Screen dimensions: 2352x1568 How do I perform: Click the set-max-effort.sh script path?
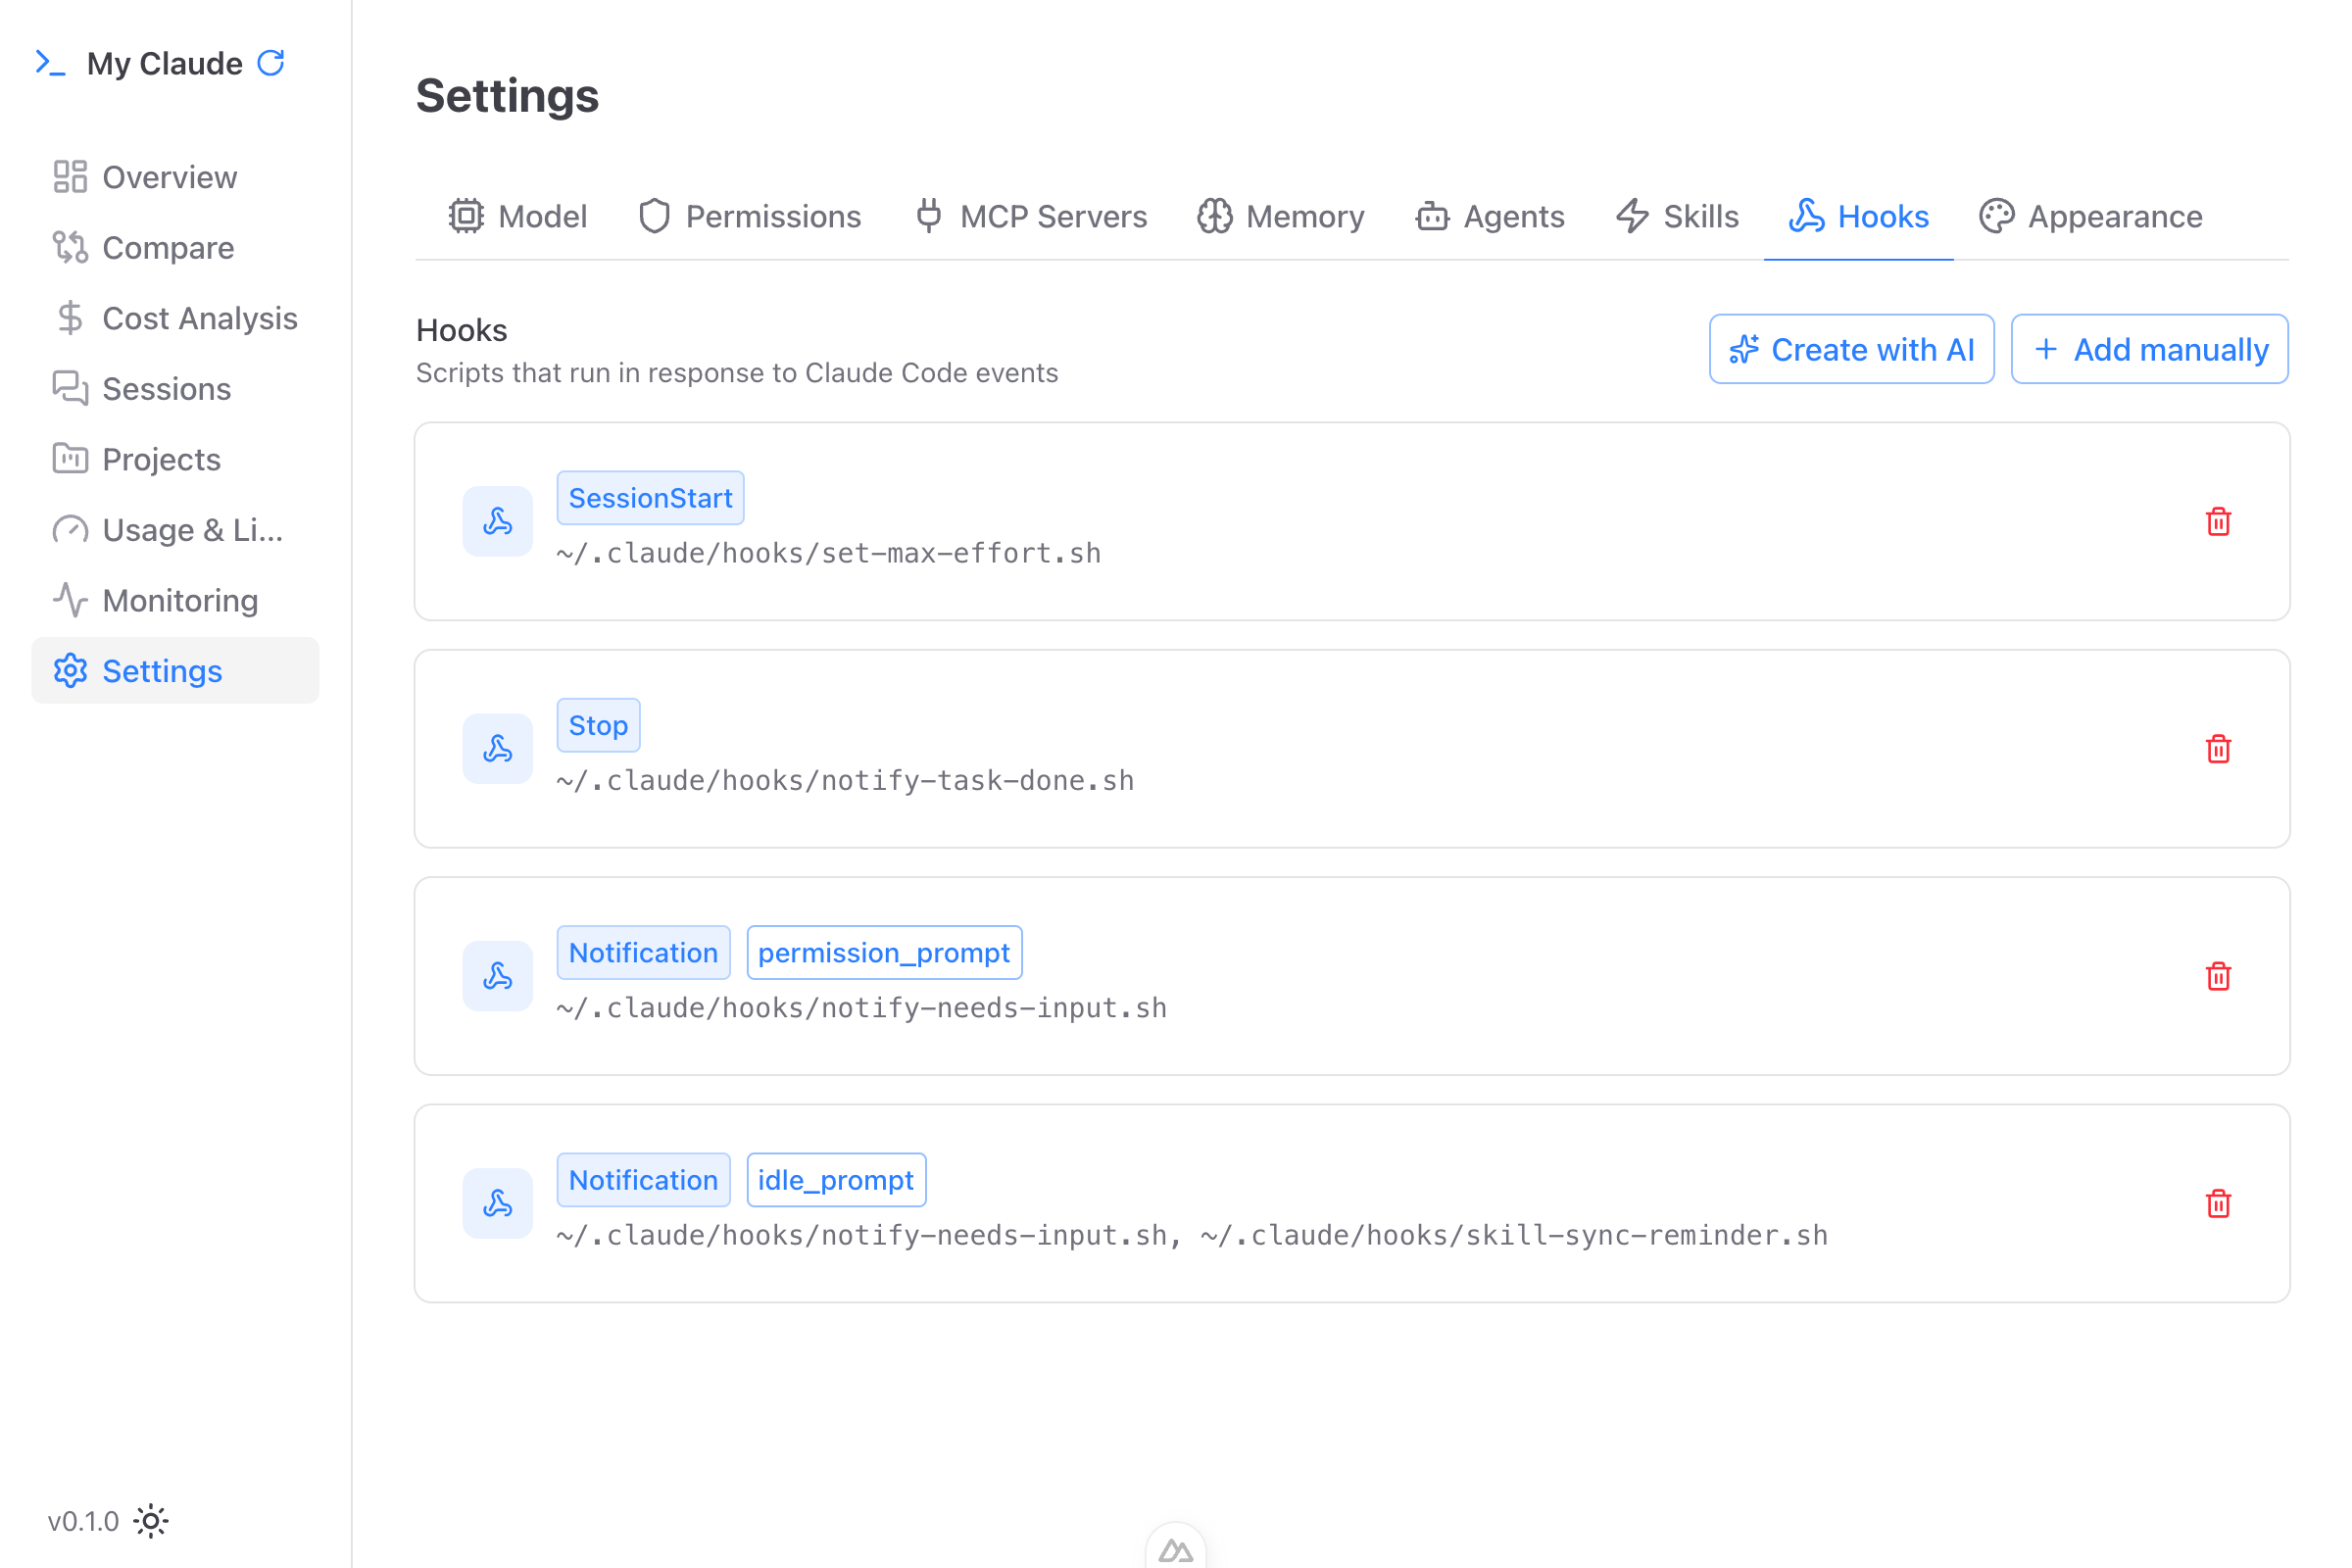click(829, 553)
